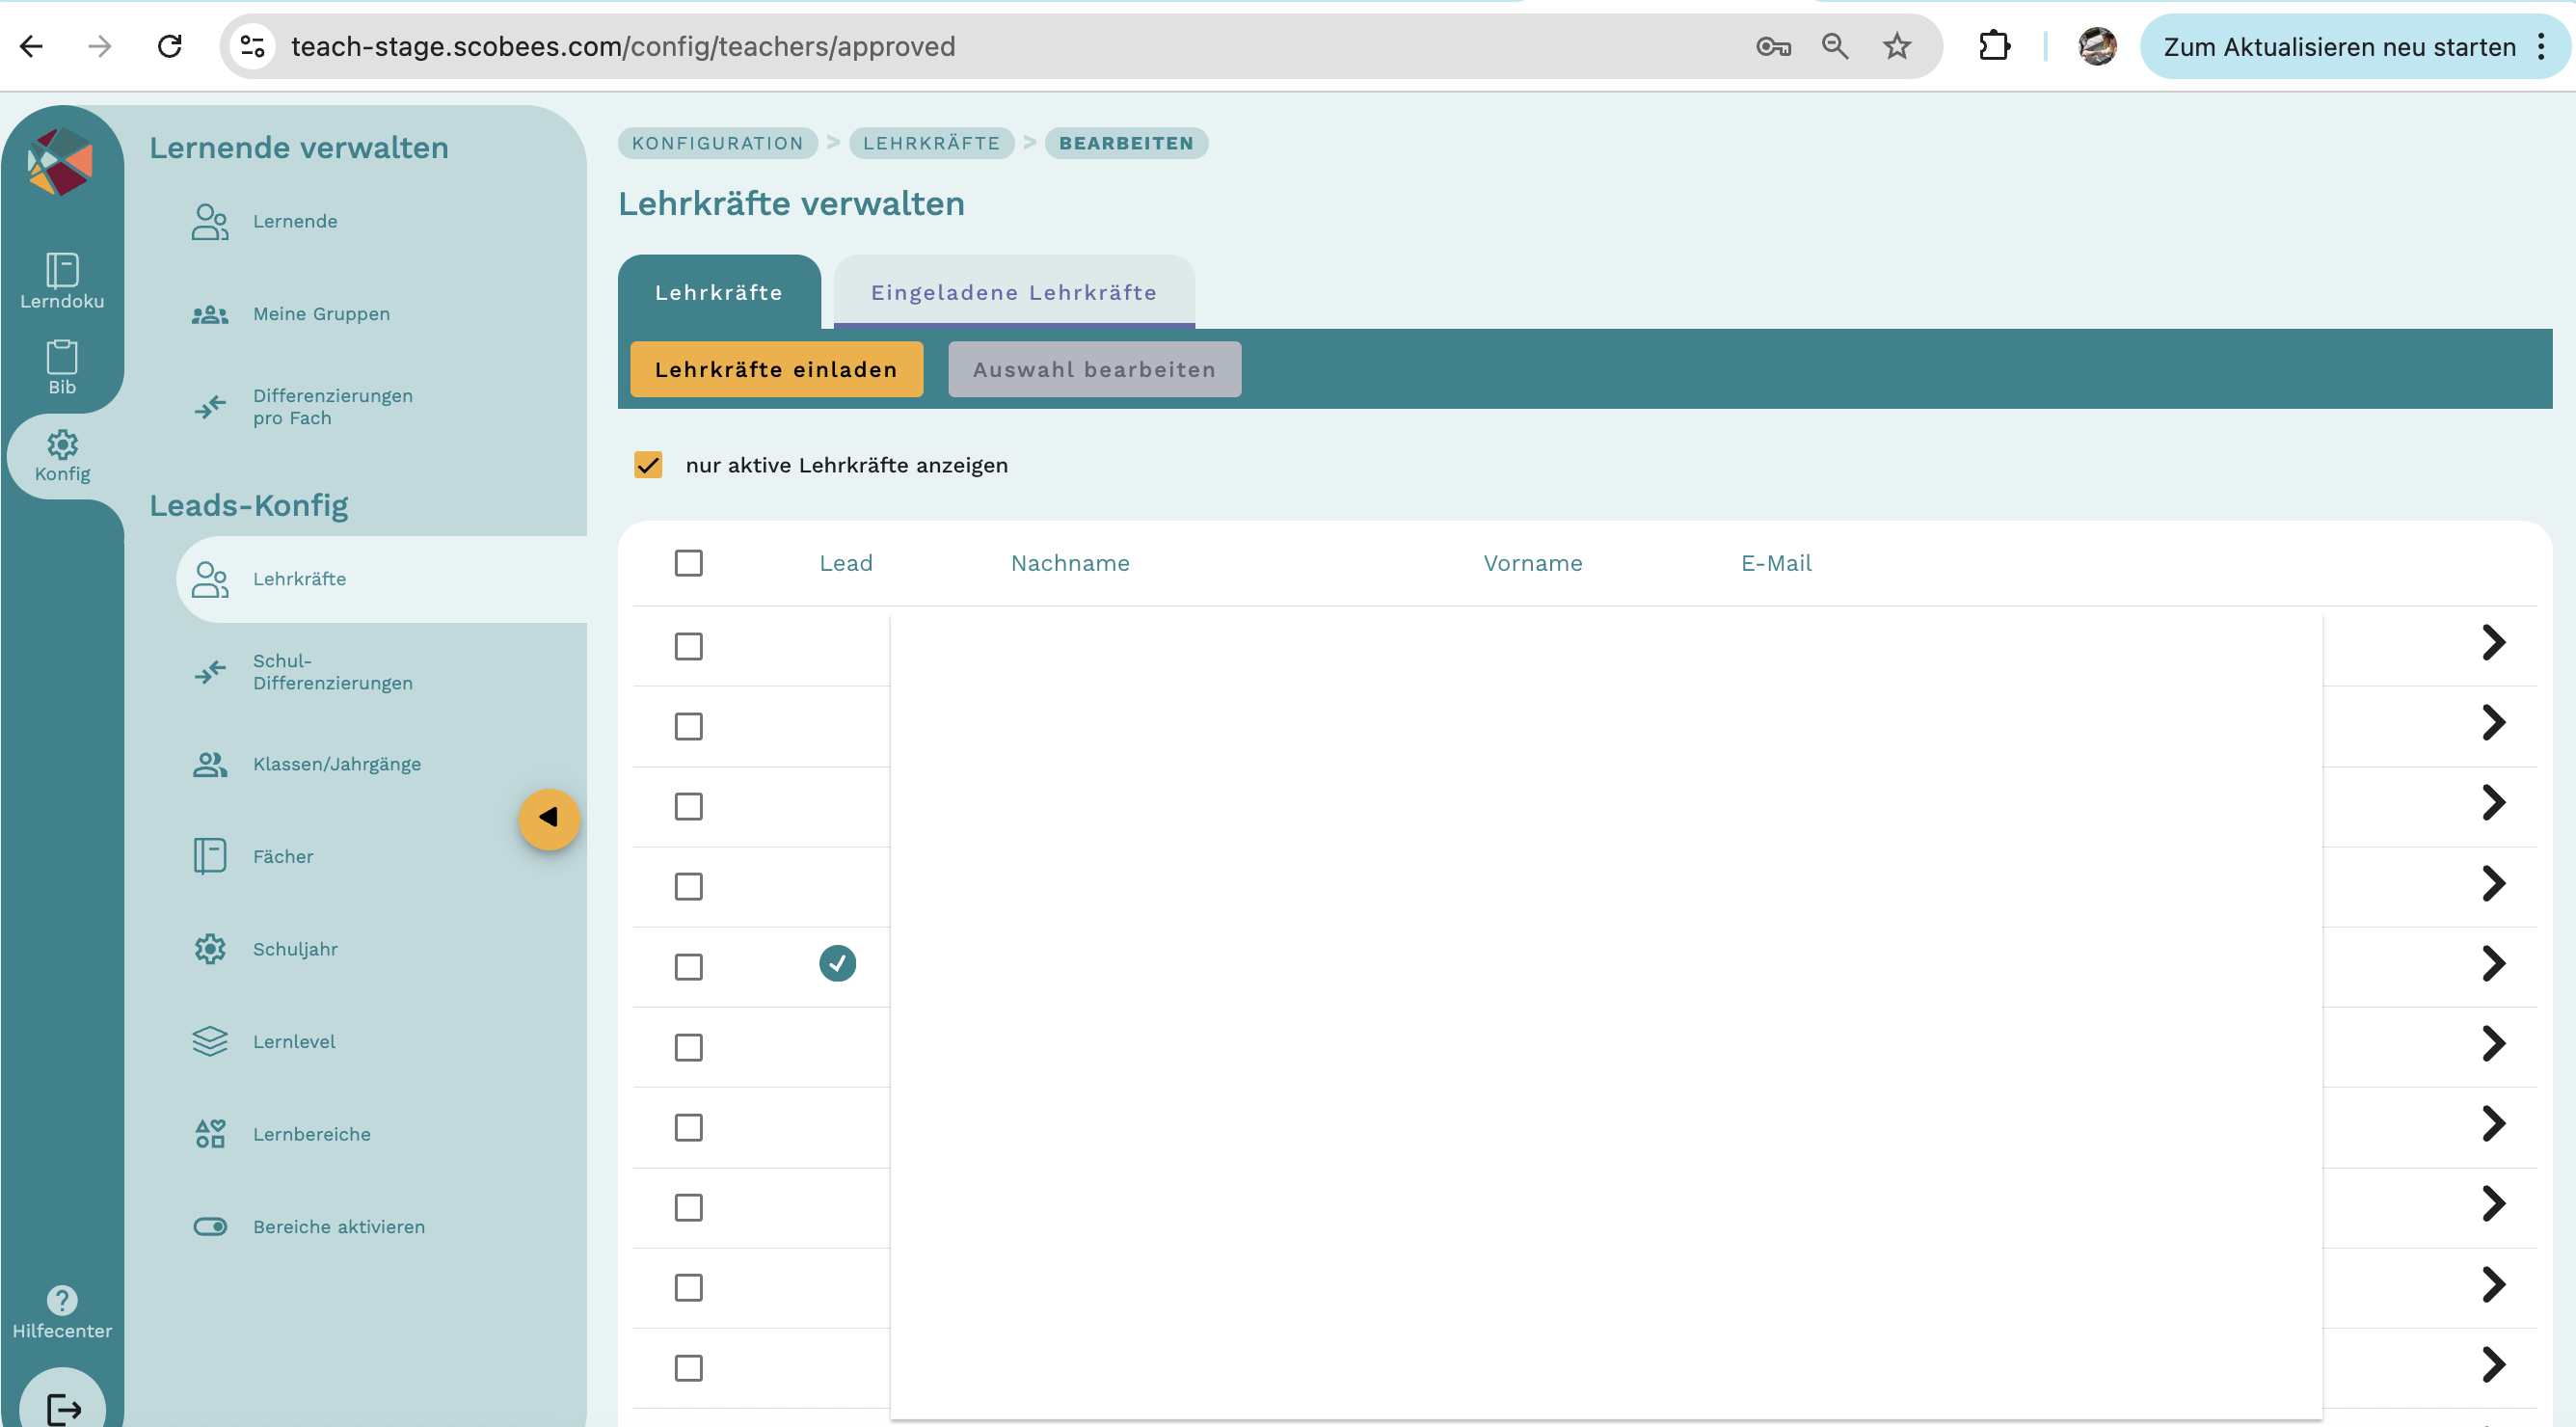Click the Bereiche aktivieren toggle icon
2576x1427 pixels.
coord(210,1226)
